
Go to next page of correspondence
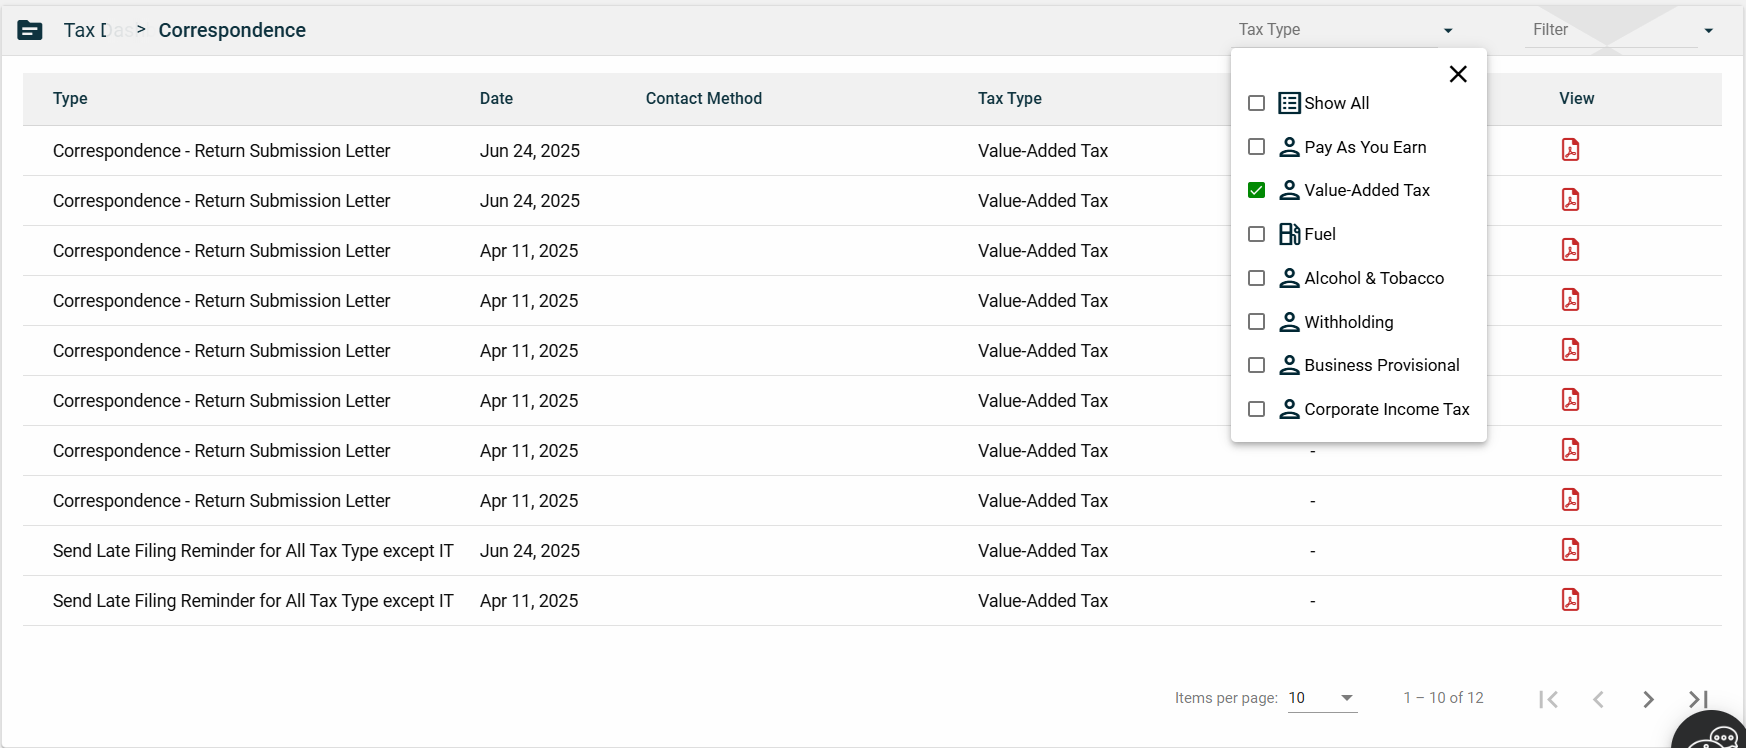pos(1648,699)
